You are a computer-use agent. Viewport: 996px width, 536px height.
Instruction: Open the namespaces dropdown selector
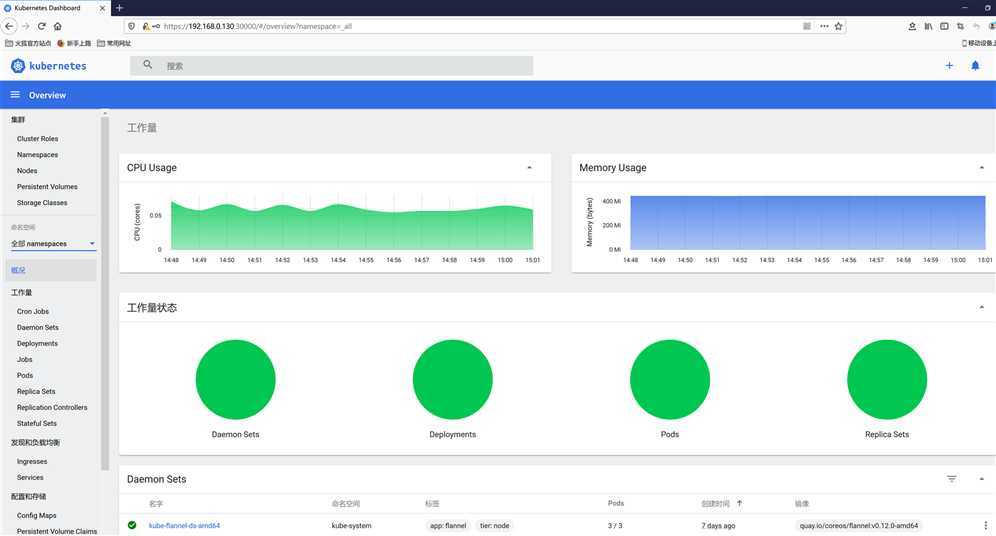[53, 243]
